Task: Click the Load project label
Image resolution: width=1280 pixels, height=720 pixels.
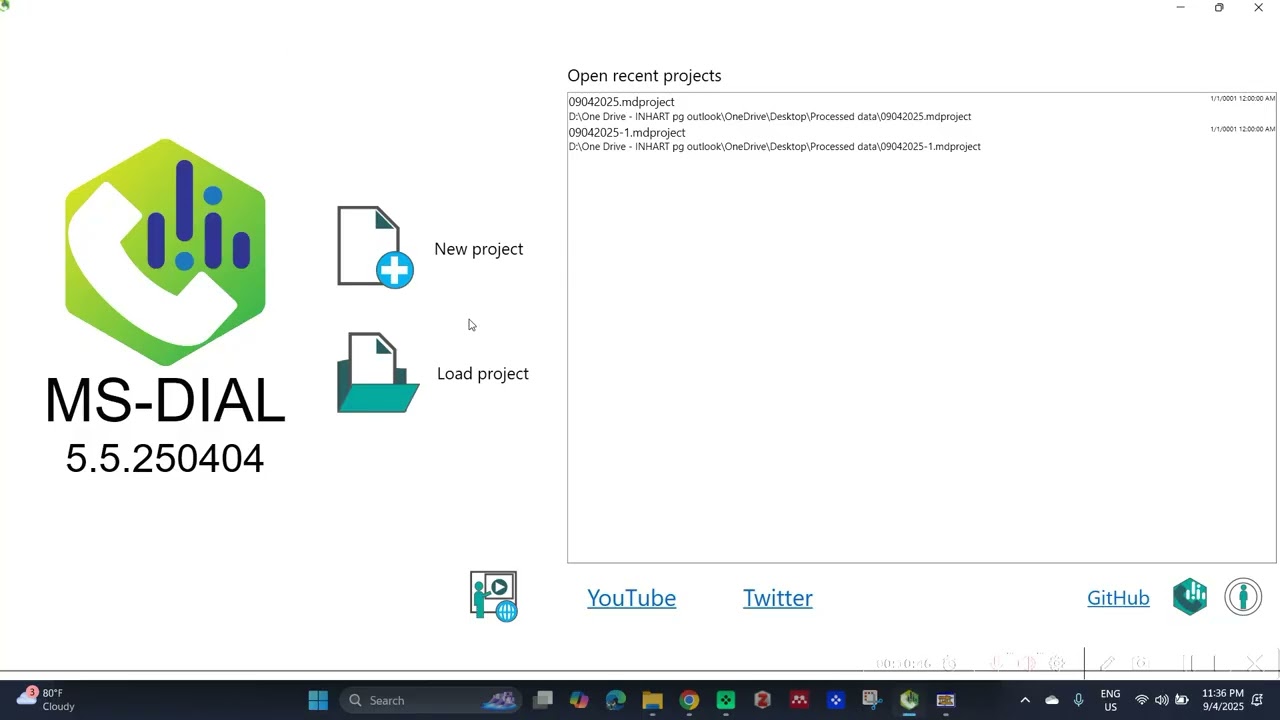Action: (x=482, y=374)
